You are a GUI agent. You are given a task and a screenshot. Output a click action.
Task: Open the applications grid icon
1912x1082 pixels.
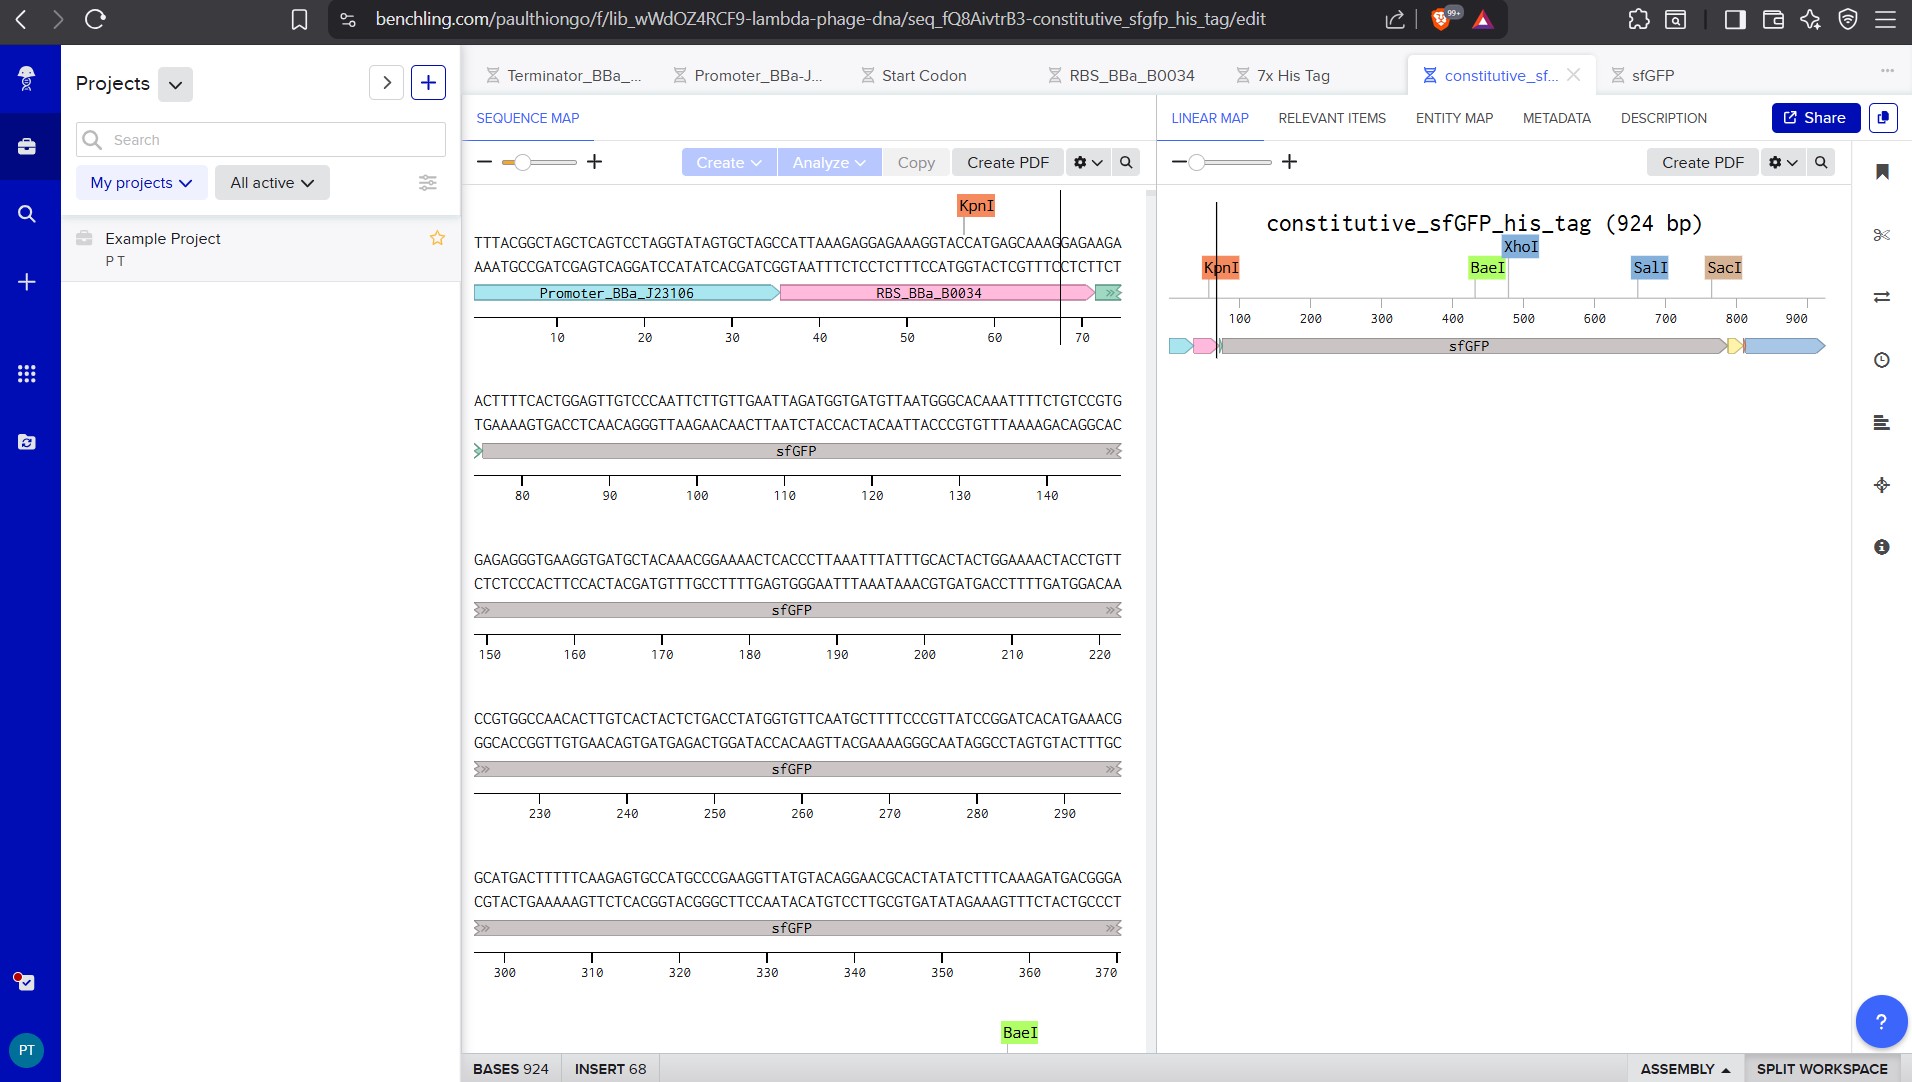[27, 374]
